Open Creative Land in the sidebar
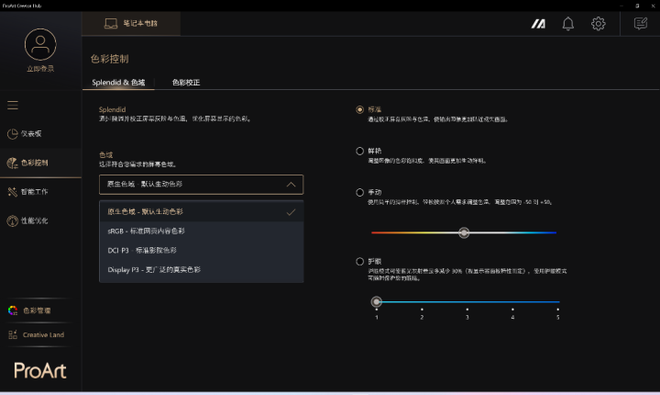Screen dimensions: 660x395 pyautogui.click(x=36, y=335)
